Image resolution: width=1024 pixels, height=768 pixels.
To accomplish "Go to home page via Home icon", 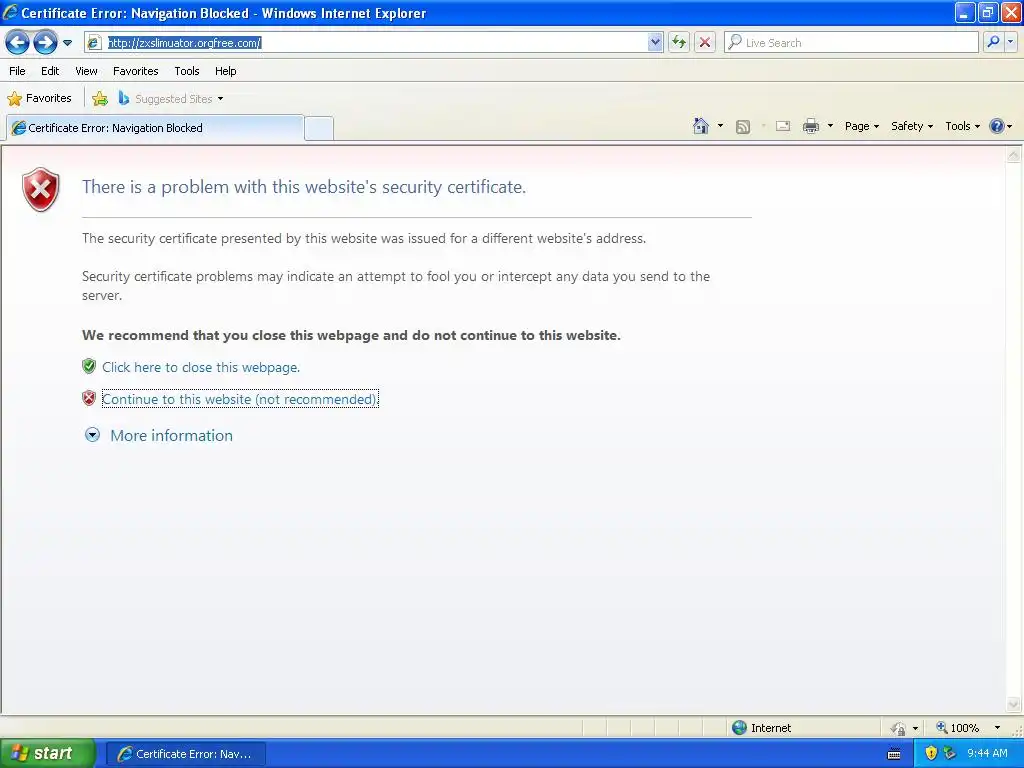I will [701, 126].
